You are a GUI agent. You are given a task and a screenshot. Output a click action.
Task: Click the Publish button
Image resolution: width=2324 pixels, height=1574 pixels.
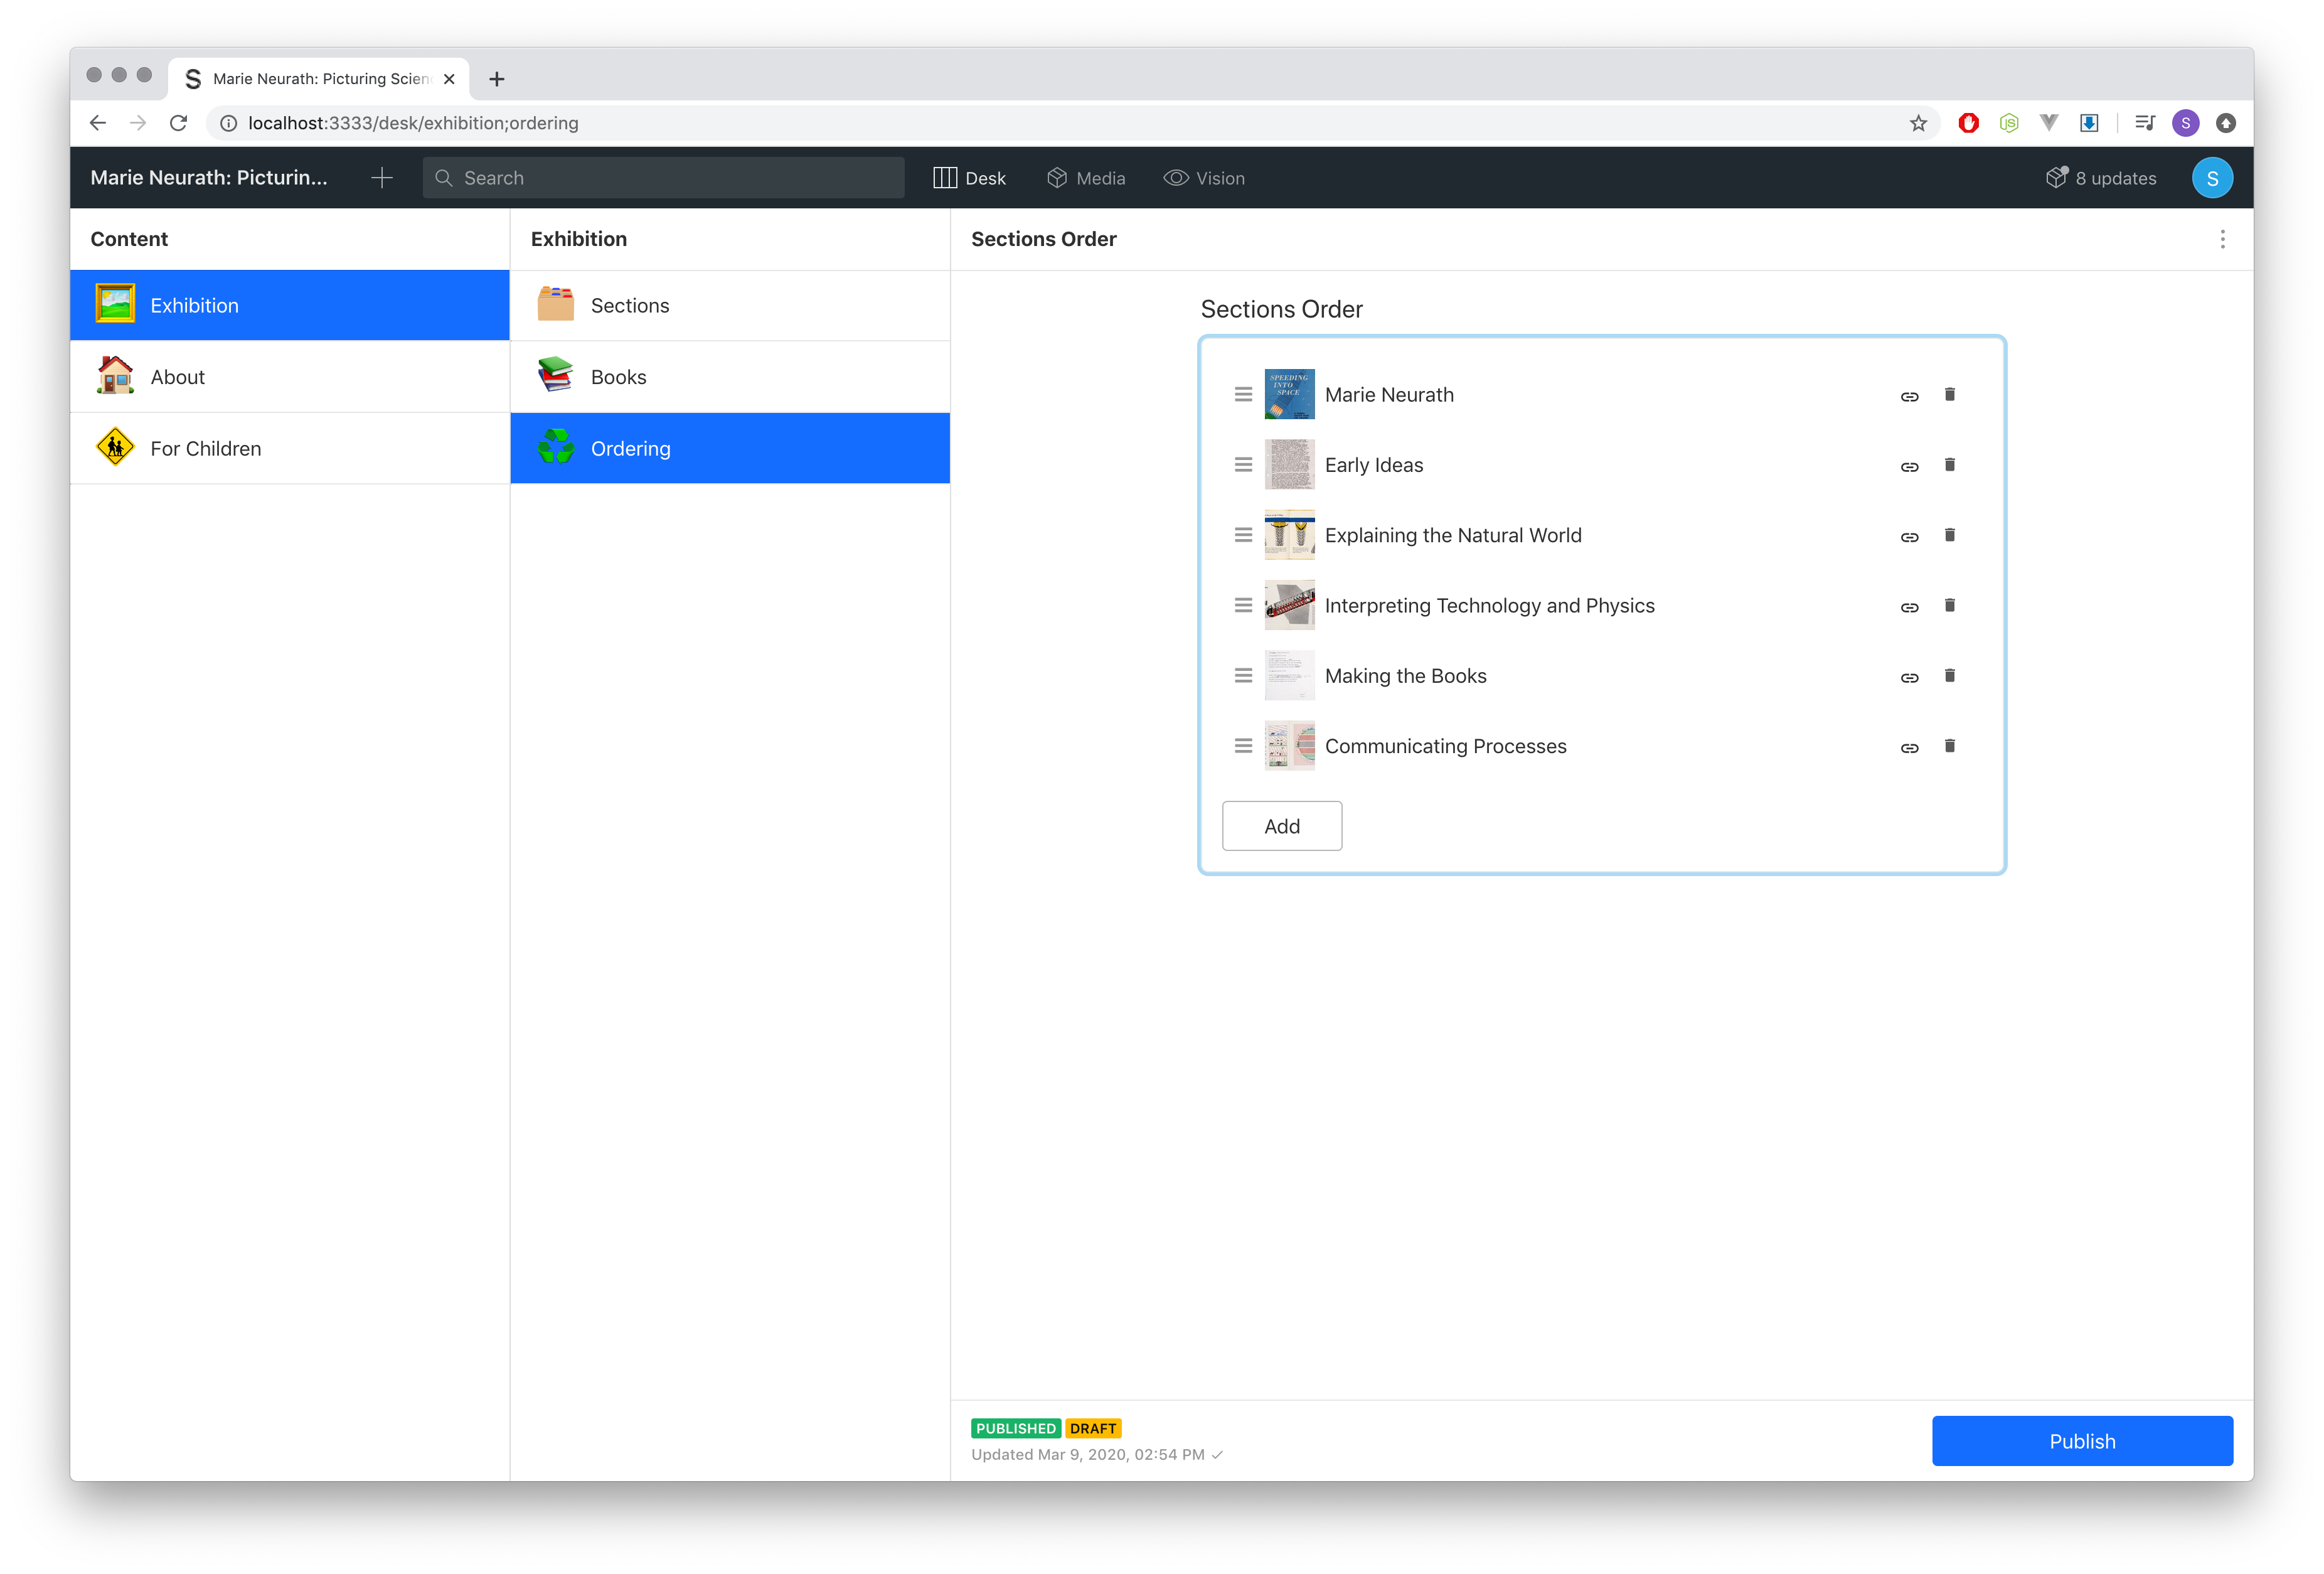coord(2082,1441)
